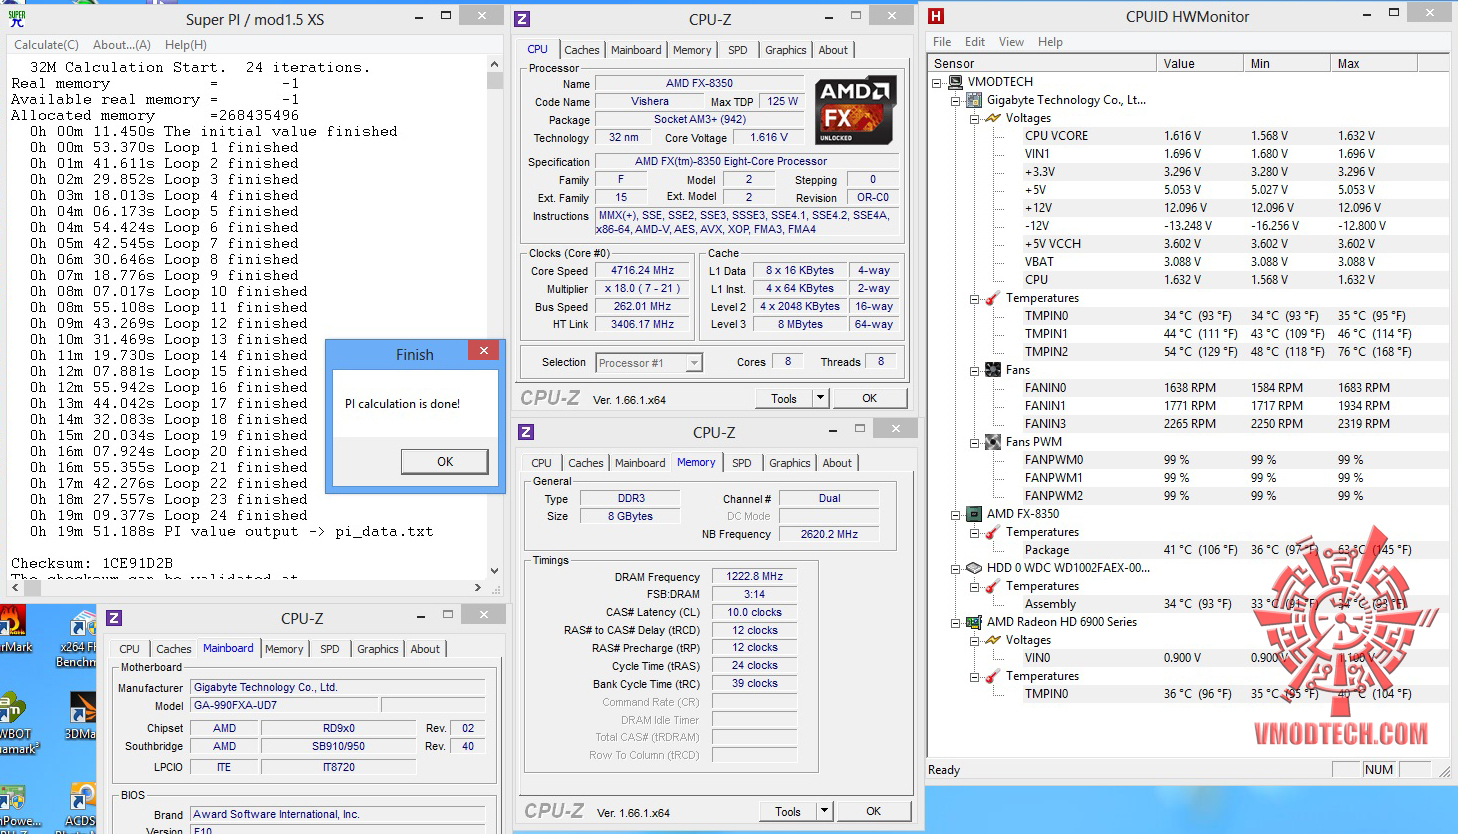Screen dimensions: 1458x834
Task: Click the Super PI title bar icon
Action: coord(17,17)
